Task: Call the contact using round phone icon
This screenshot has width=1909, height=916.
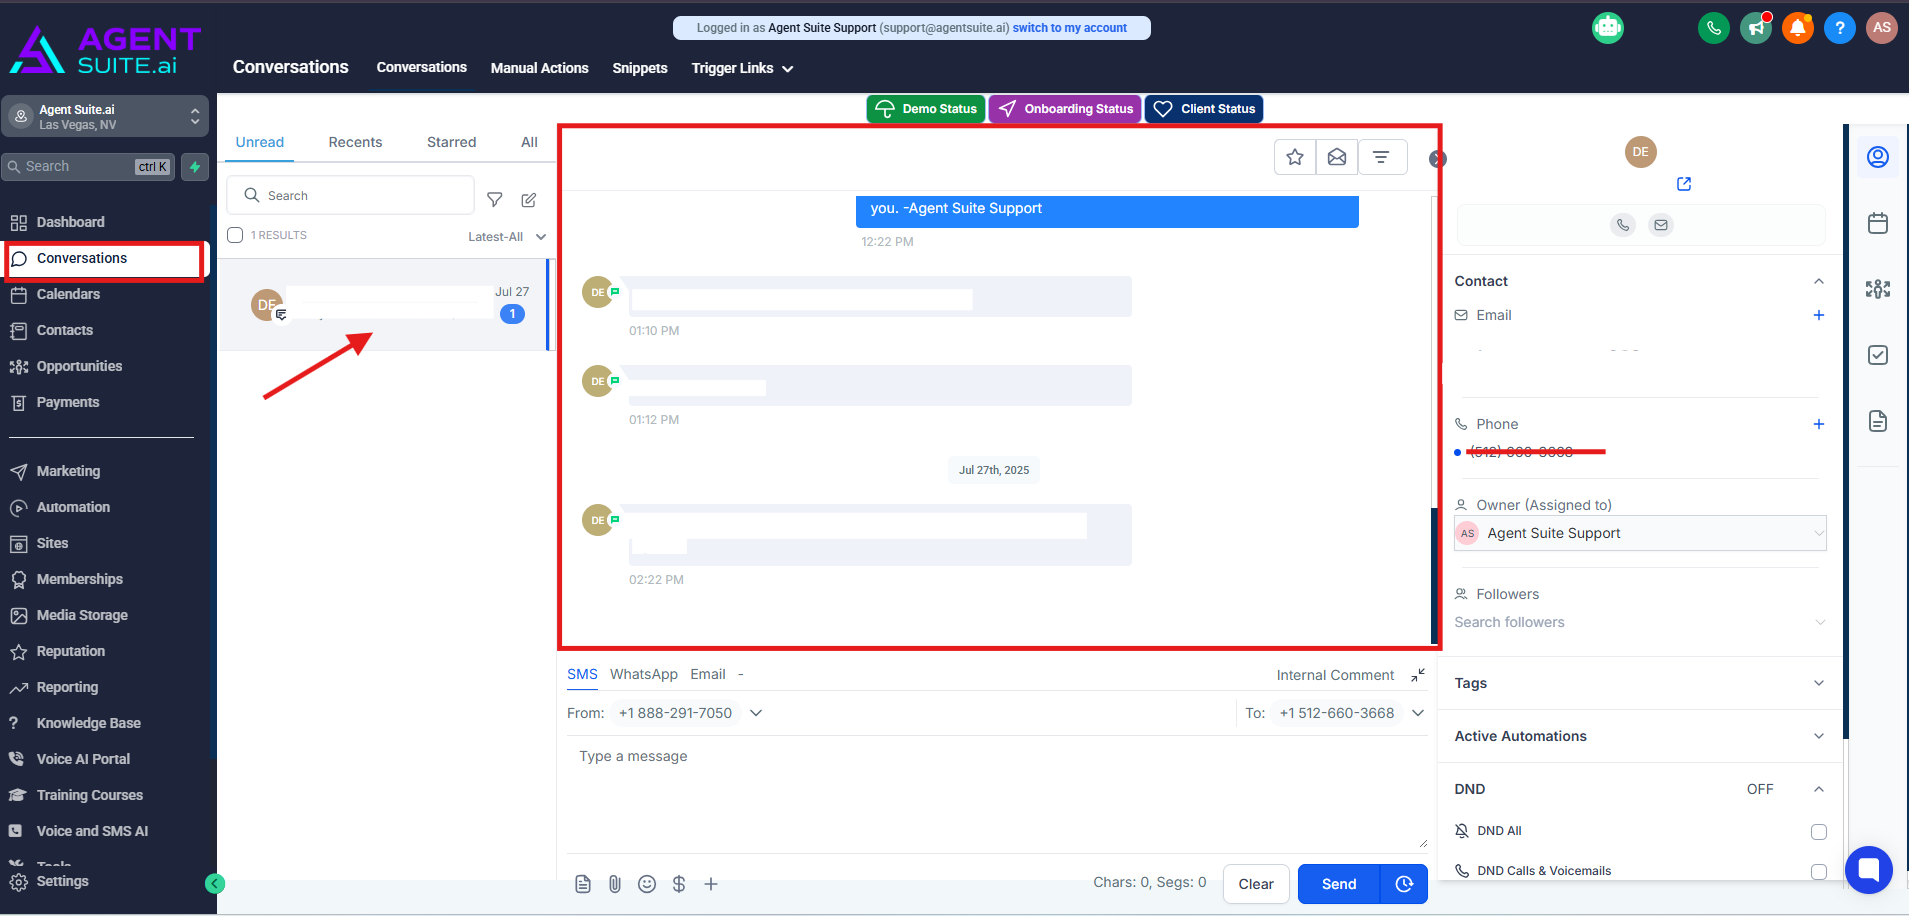Action: click(1623, 225)
